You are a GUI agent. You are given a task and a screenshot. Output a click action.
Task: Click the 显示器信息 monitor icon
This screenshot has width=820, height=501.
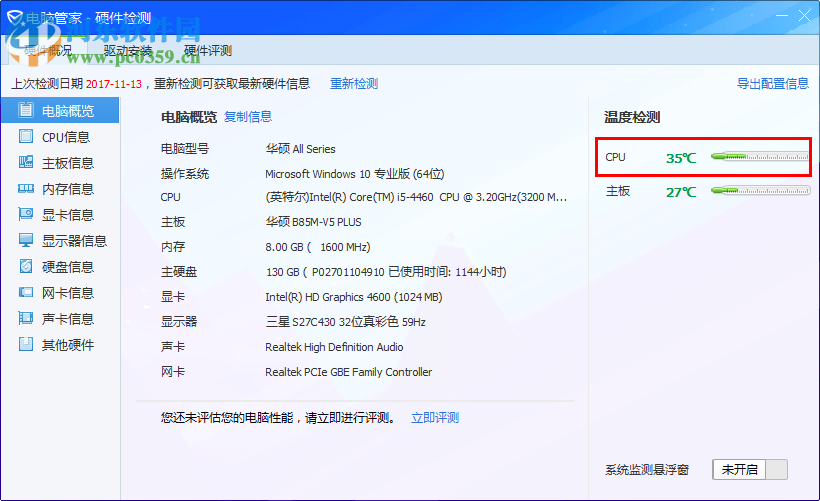tap(26, 240)
